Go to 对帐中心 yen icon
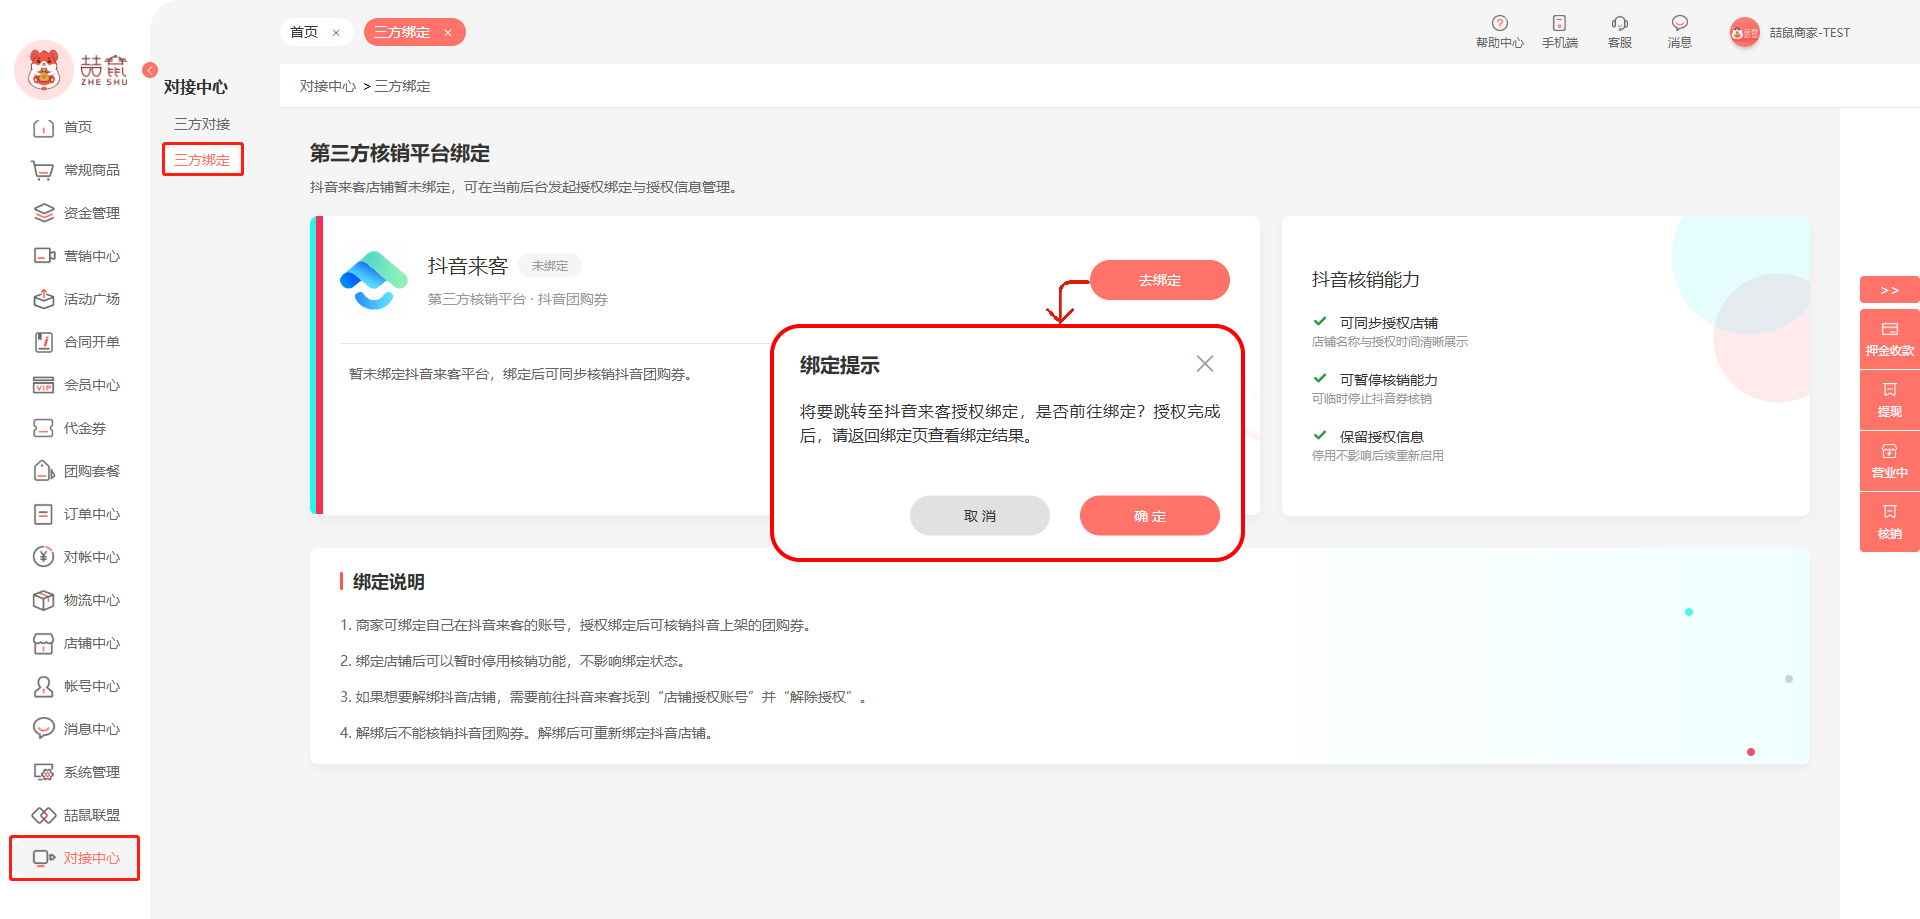Viewport: 1920px width, 919px height. (43, 558)
